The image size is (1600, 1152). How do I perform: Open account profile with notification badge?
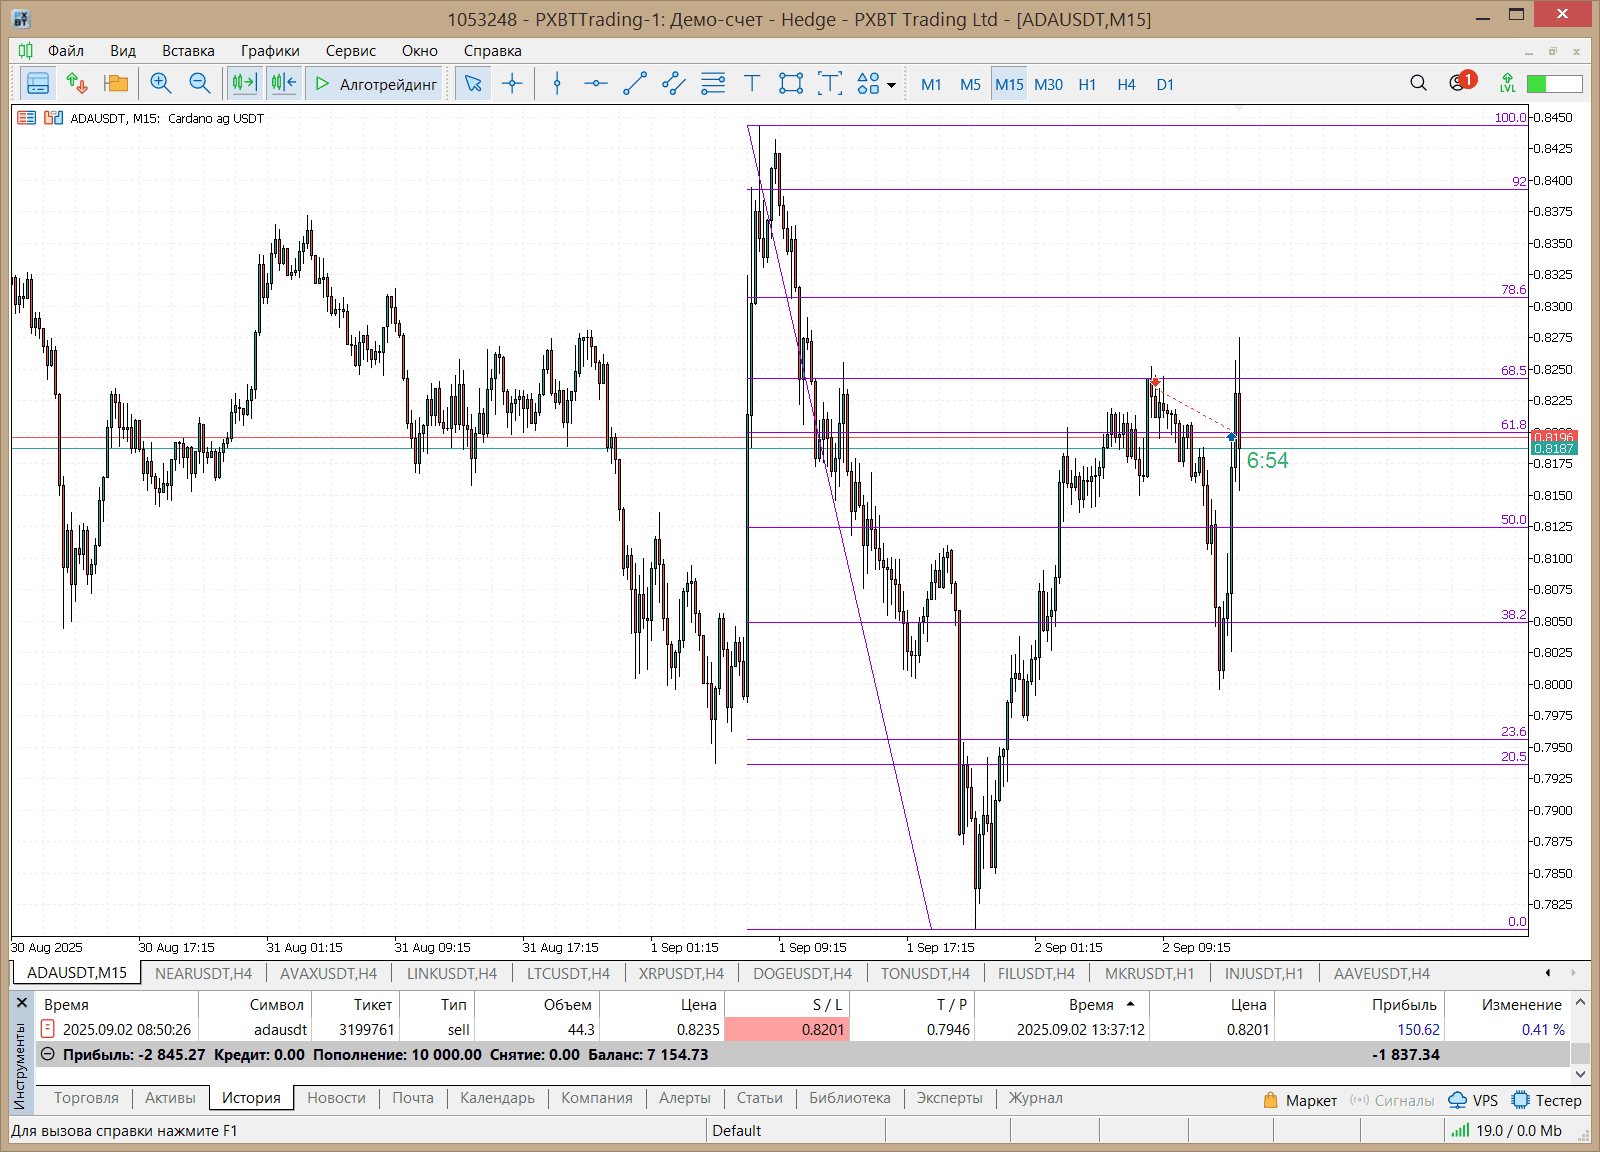(x=1460, y=83)
